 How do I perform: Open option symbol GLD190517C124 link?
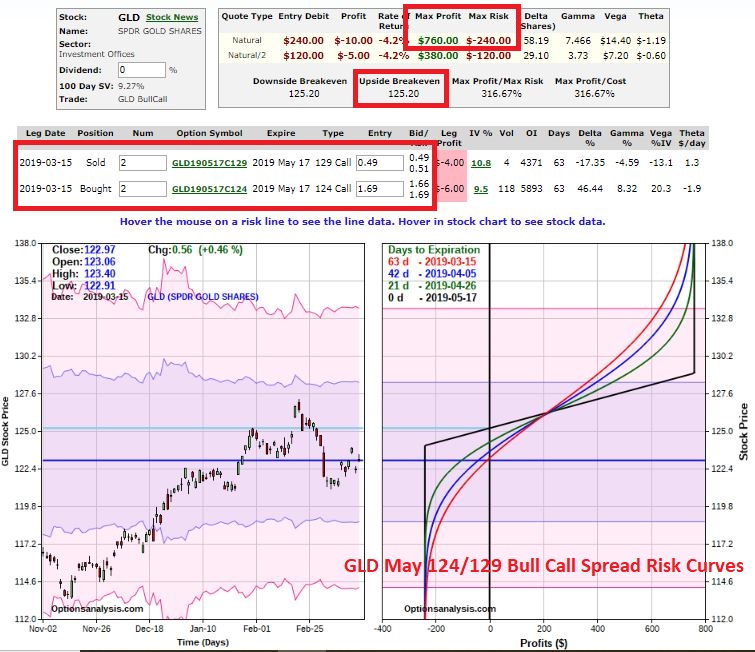[x=209, y=189]
